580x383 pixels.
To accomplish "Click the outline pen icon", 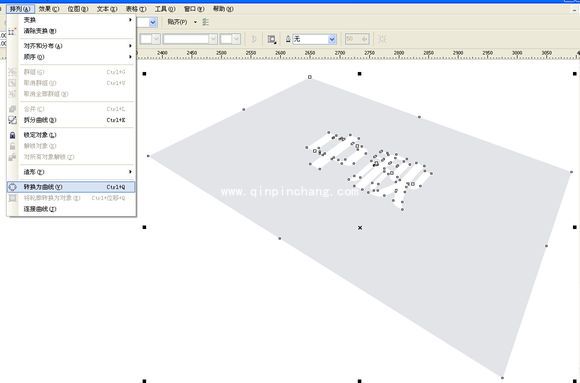I will pyautogui.click(x=288, y=39).
